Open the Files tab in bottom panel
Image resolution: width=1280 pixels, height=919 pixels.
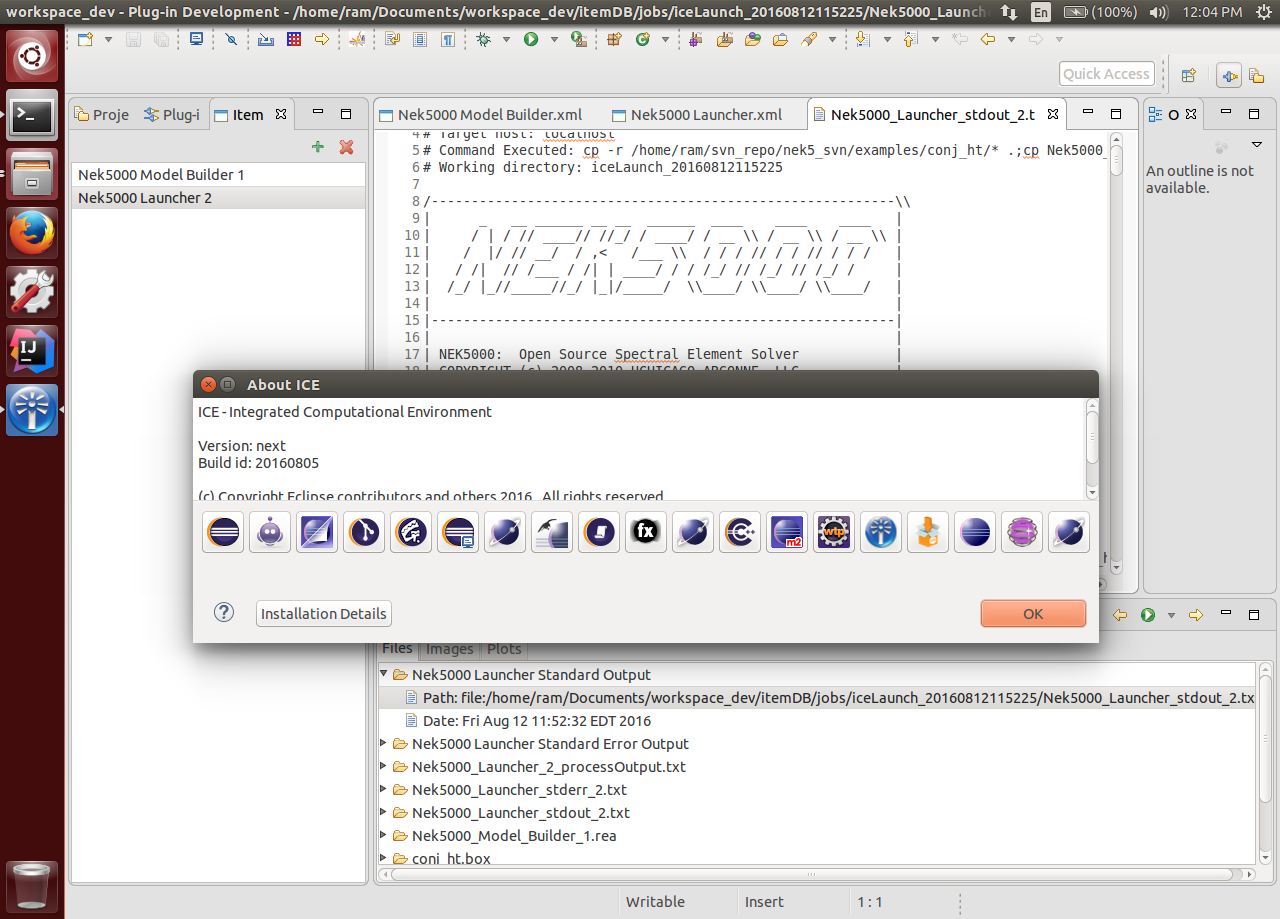[x=398, y=648]
